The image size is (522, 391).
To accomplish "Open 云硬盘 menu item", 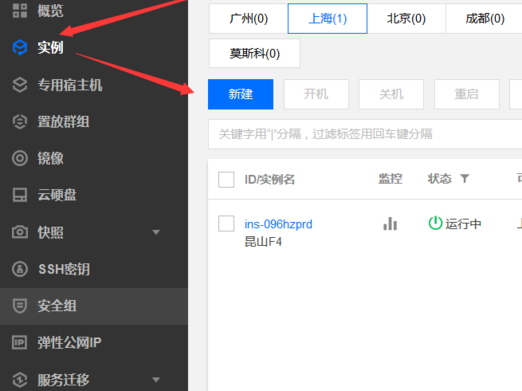I will click(57, 195).
